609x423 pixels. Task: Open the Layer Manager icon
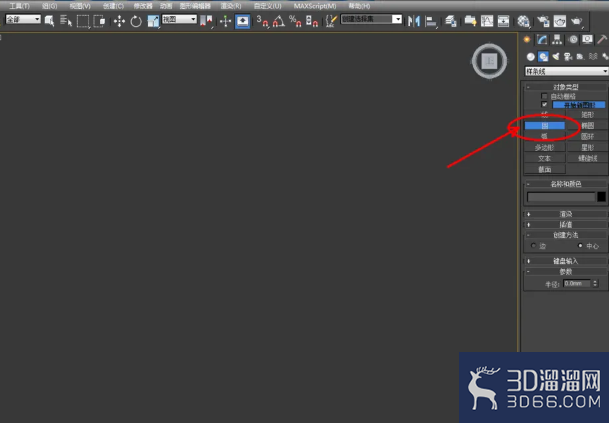451,21
